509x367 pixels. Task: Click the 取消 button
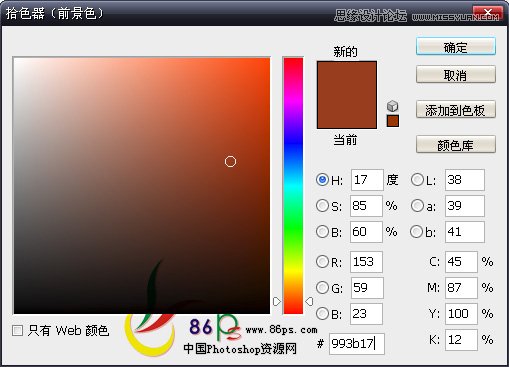pos(456,75)
